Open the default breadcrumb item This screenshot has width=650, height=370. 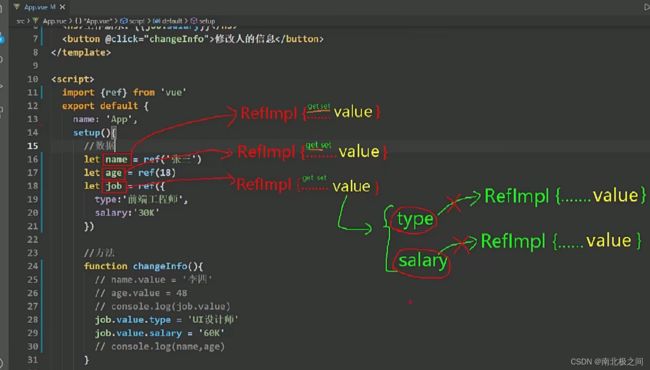(172, 21)
